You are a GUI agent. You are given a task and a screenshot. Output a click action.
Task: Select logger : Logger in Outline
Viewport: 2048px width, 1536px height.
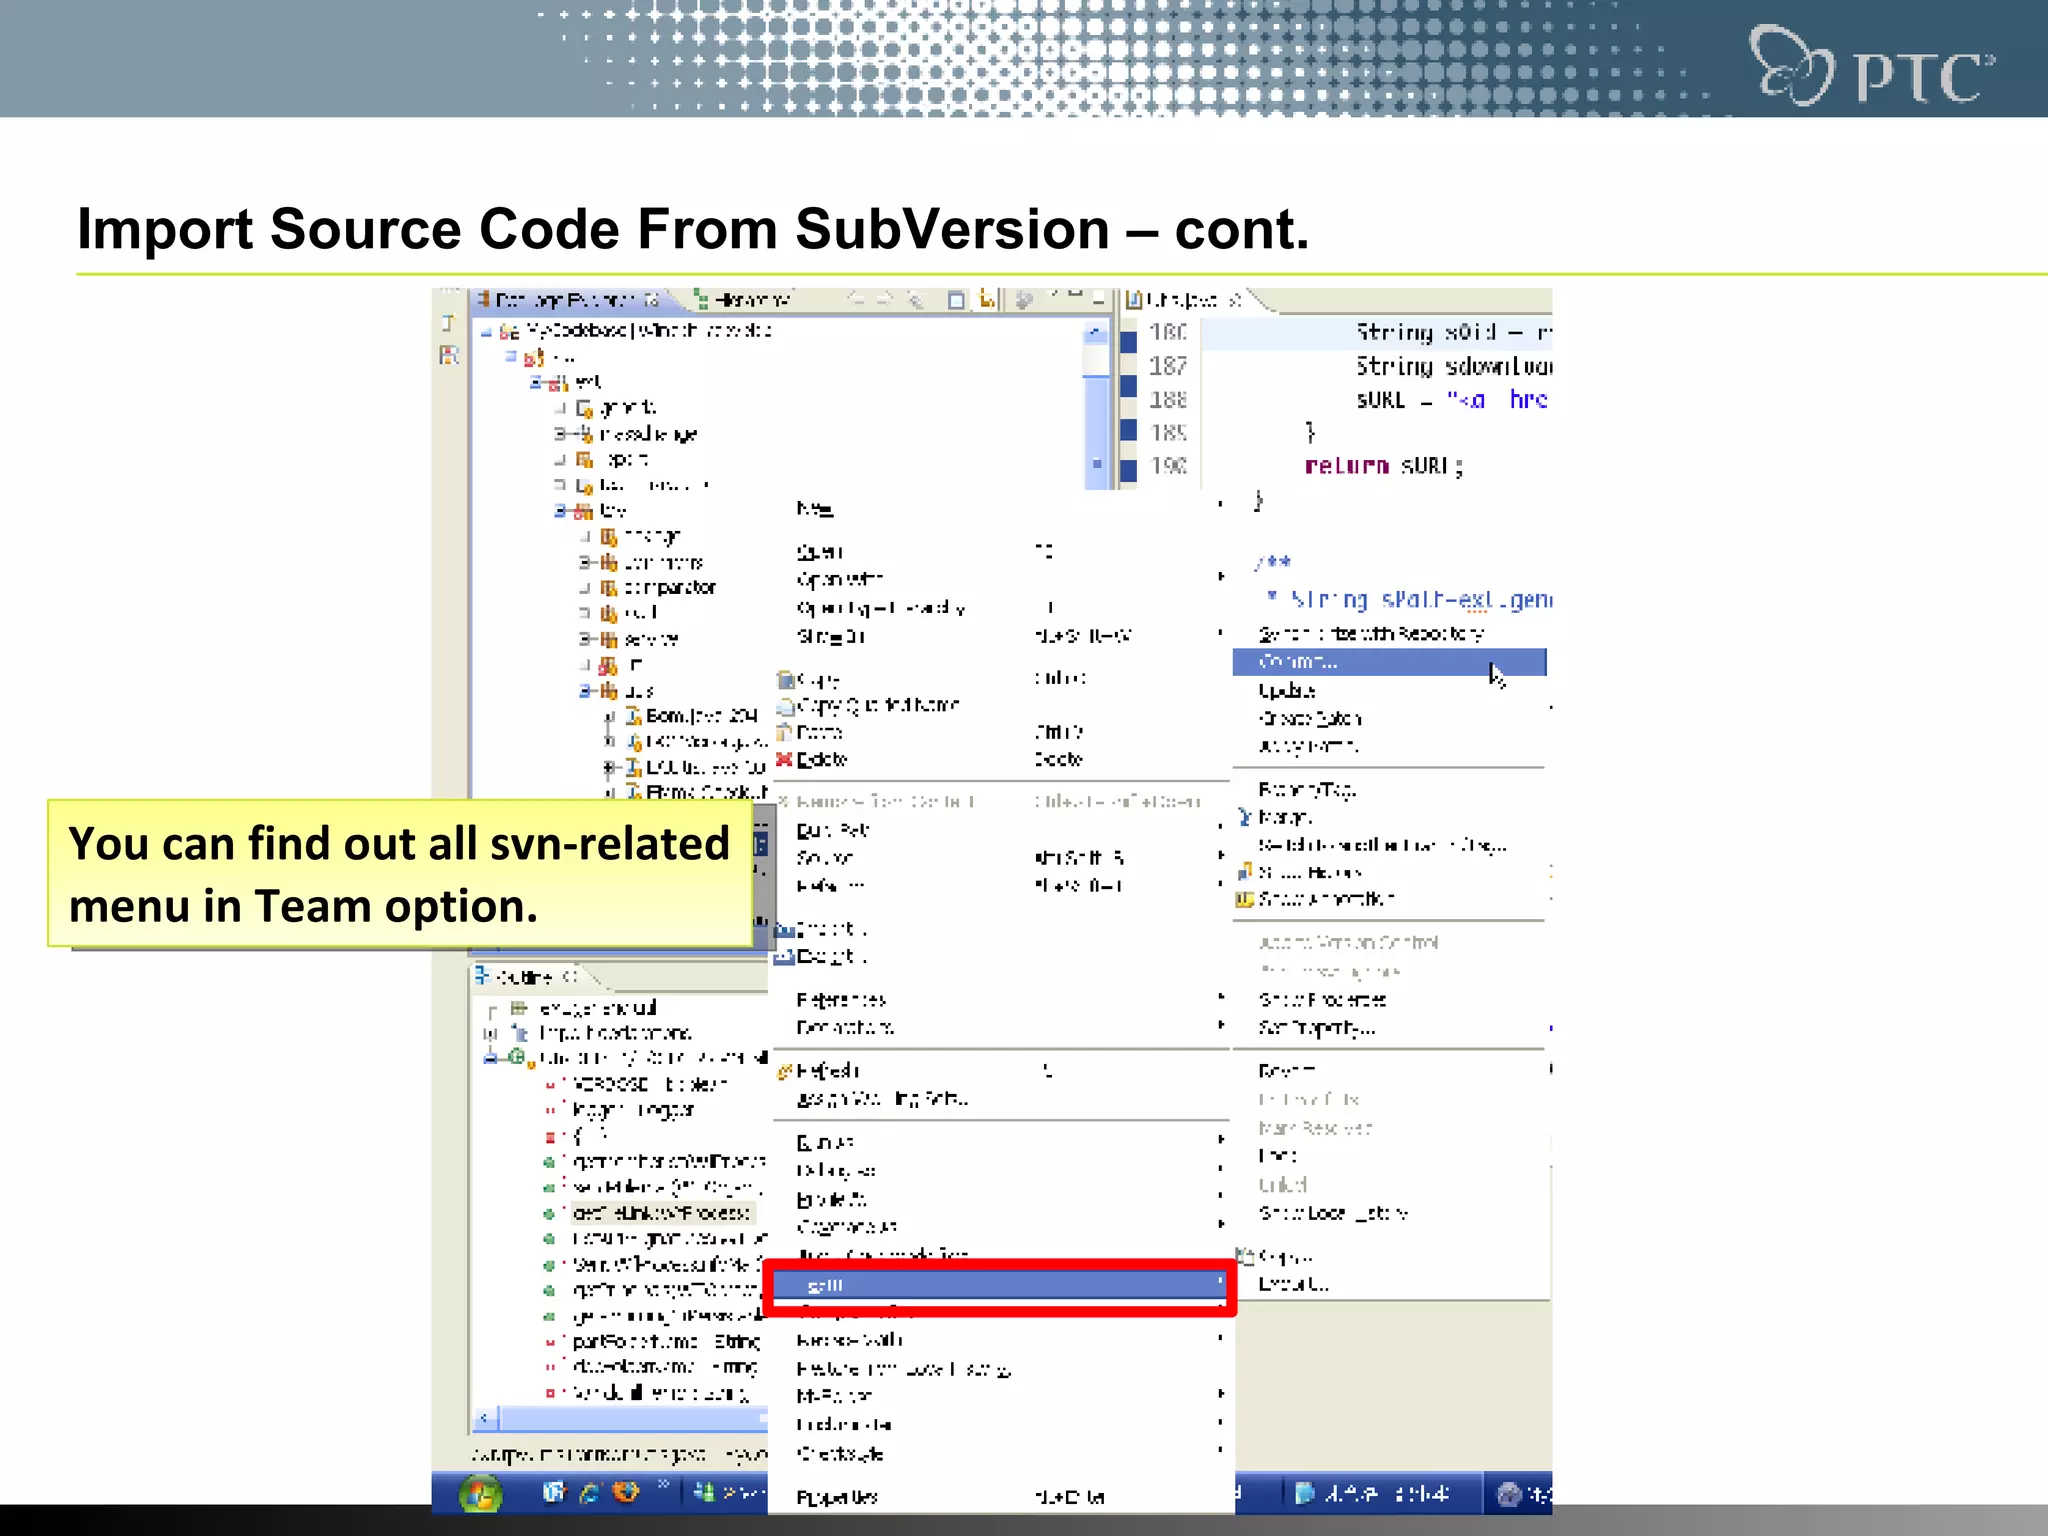633,1110
